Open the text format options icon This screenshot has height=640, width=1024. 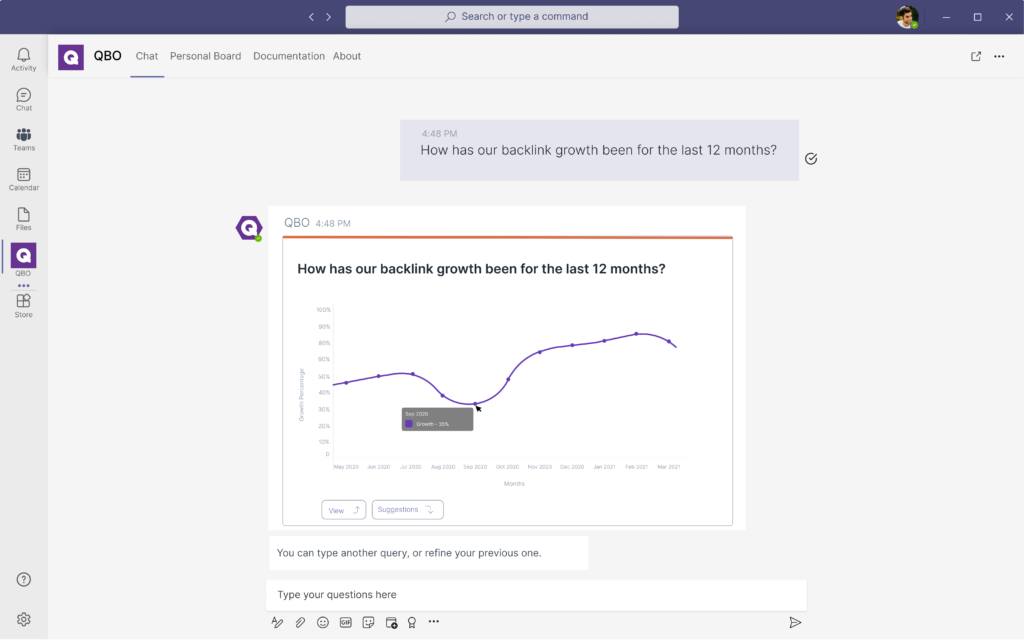(278, 622)
